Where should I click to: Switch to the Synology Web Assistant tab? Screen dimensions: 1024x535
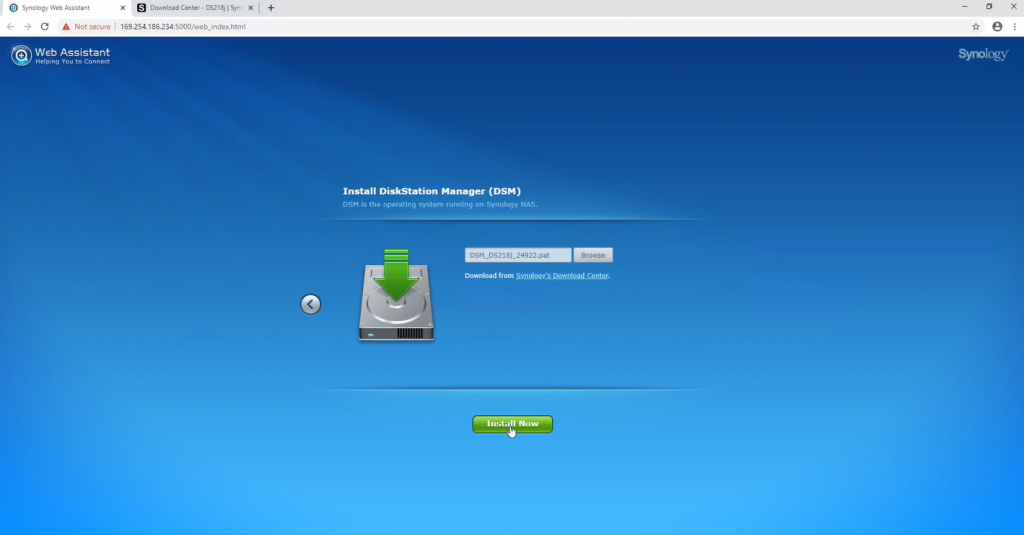click(x=63, y=8)
